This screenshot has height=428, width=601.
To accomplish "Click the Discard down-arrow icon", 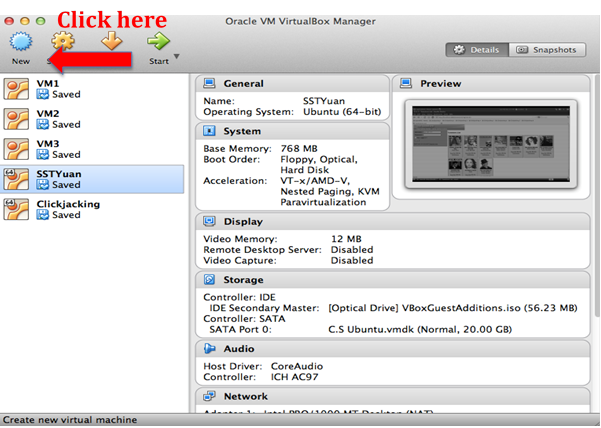I will coord(112,41).
